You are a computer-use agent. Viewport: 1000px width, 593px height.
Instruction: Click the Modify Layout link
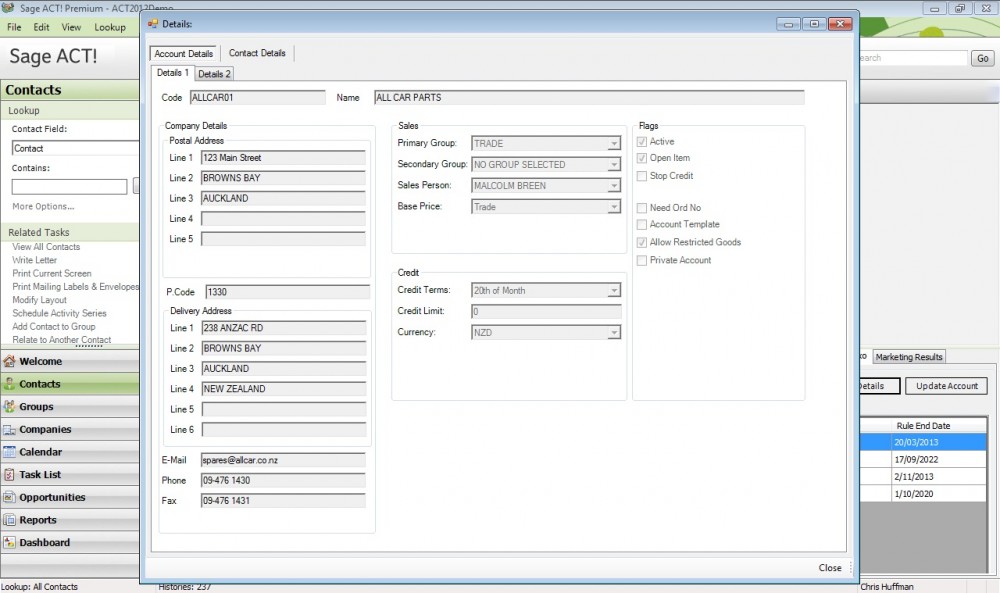[x=39, y=300]
